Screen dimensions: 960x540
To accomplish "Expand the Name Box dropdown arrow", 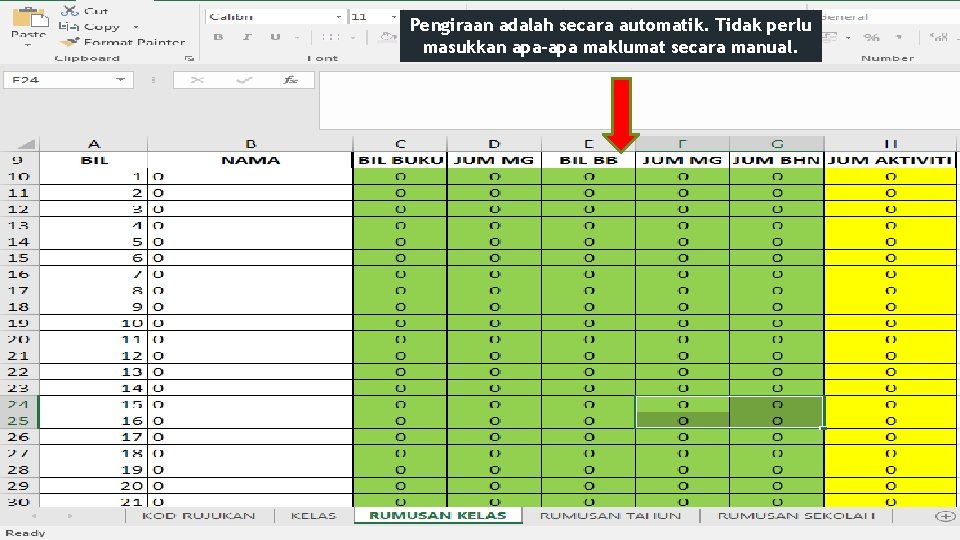I will pos(120,80).
